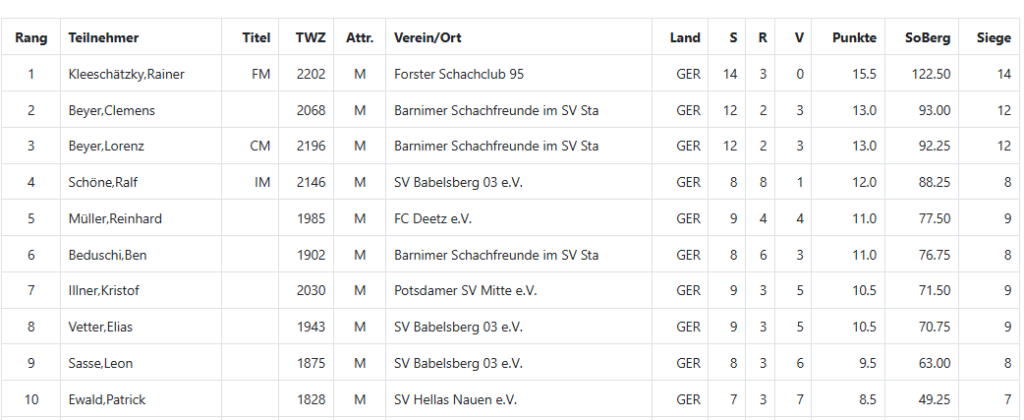
Task: Click the Titel column header
Action: point(256,38)
